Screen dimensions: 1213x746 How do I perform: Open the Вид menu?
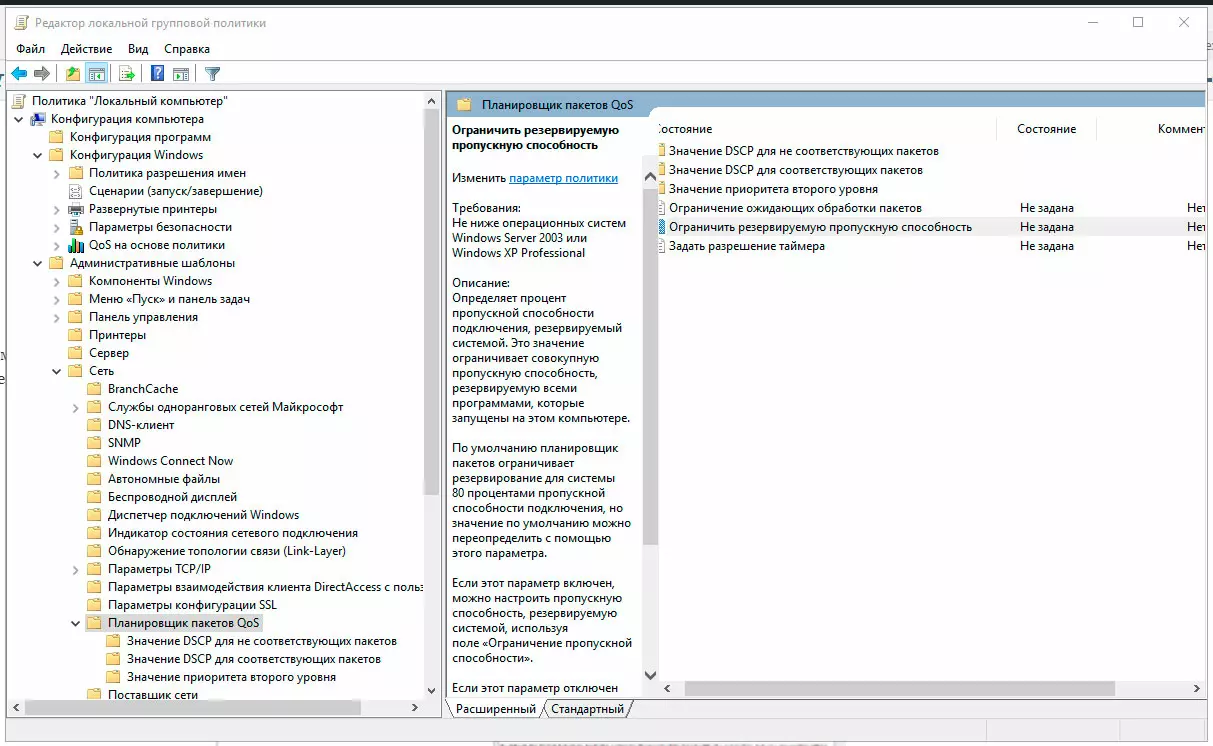[x=138, y=48]
